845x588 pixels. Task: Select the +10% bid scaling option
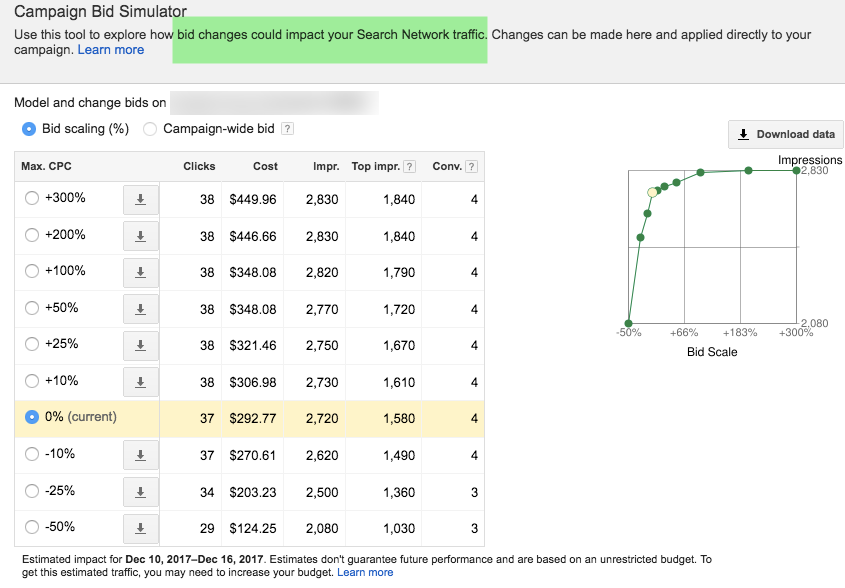pyautogui.click(x=30, y=381)
